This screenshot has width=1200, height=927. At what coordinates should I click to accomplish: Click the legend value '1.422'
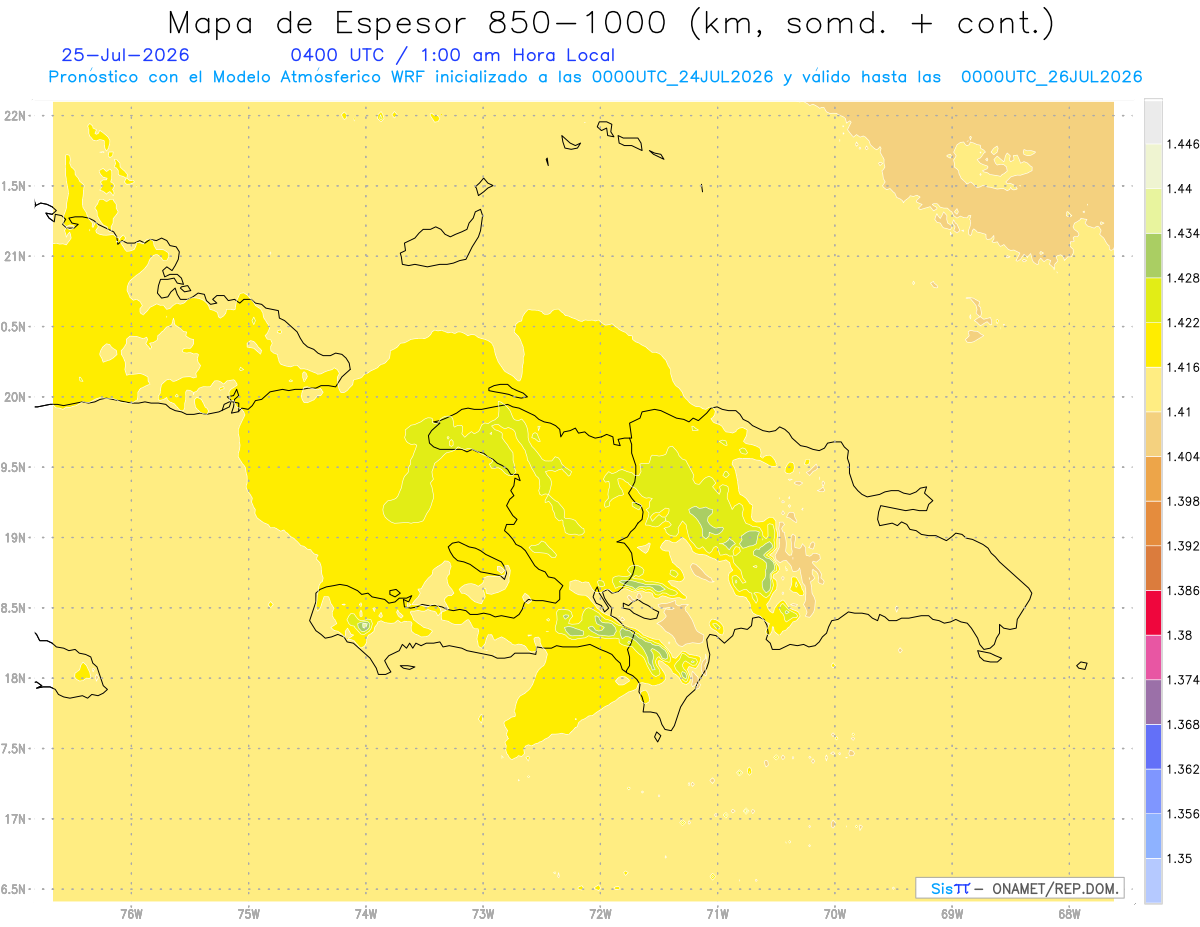(1183, 323)
